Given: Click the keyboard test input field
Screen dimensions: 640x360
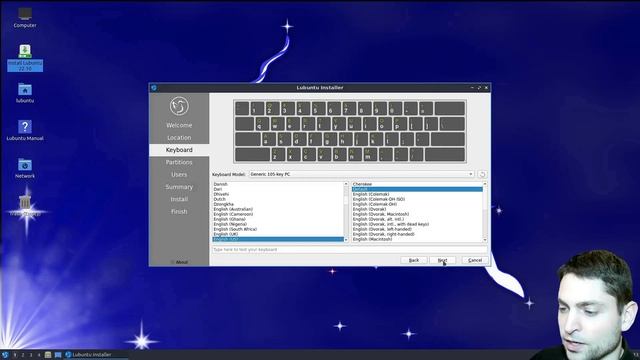Looking at the screenshot, I should pyautogui.click(x=349, y=249).
